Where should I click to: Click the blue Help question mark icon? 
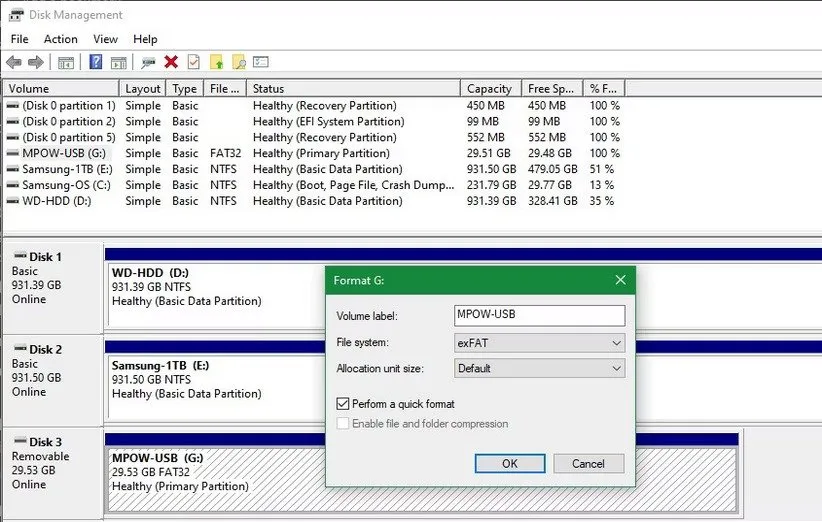pyautogui.click(x=96, y=62)
